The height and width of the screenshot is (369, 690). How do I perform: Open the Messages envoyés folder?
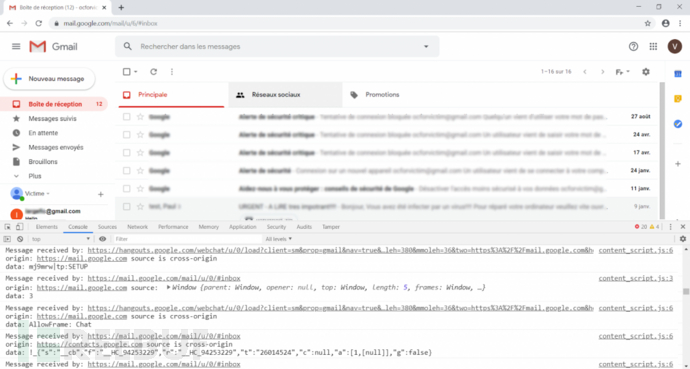coord(56,147)
